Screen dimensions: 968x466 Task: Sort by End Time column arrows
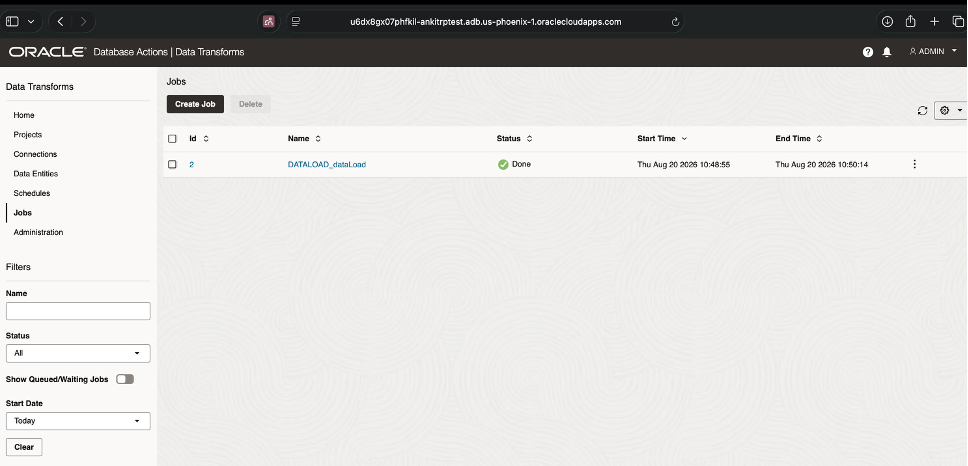coord(819,139)
